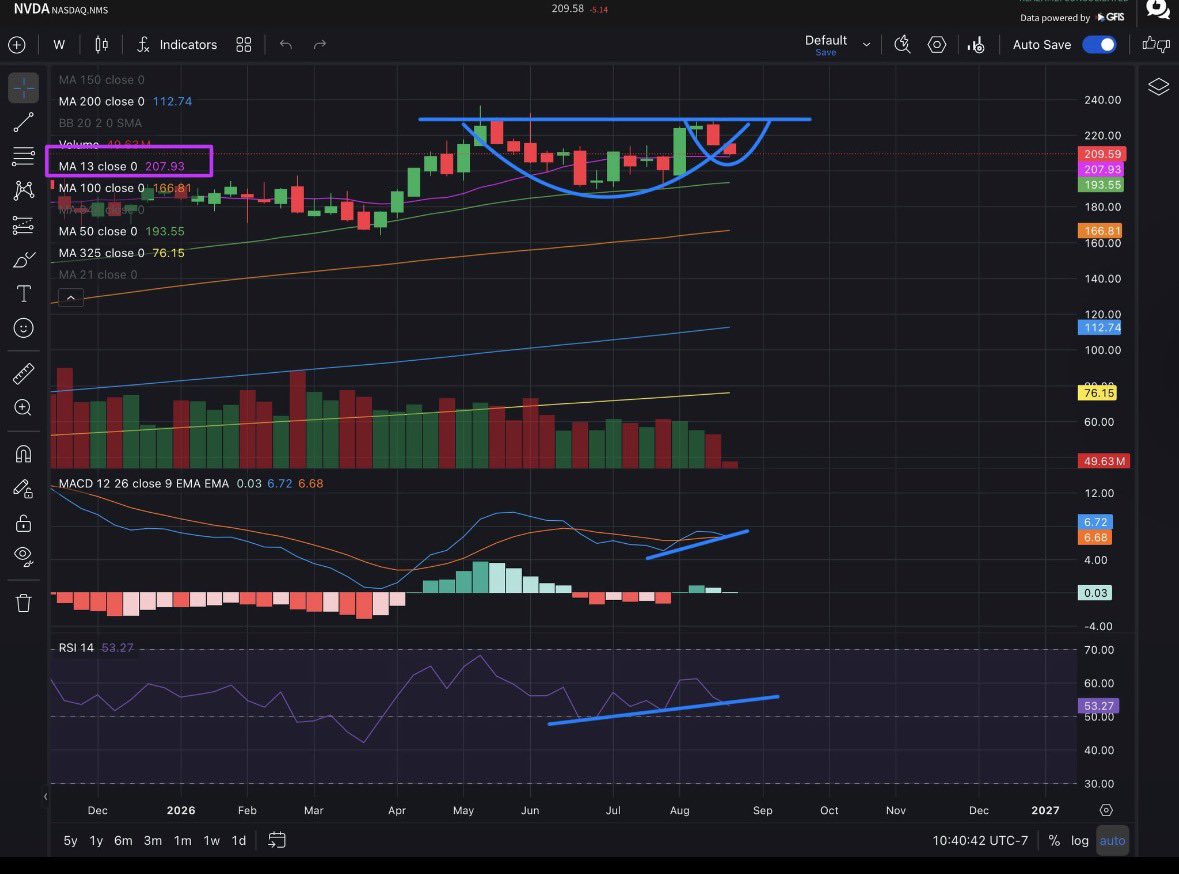Open the go to date calendar
Screen dimensions: 1179x874
coord(277,840)
